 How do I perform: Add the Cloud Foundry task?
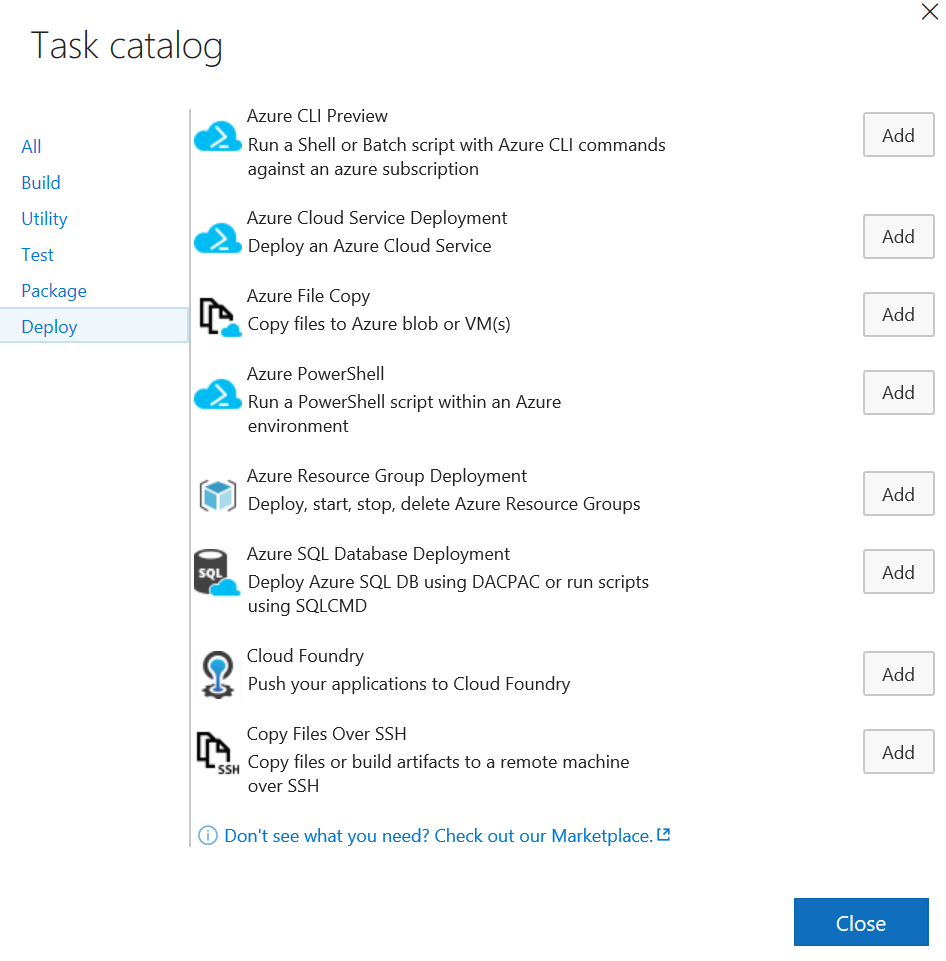[898, 674]
